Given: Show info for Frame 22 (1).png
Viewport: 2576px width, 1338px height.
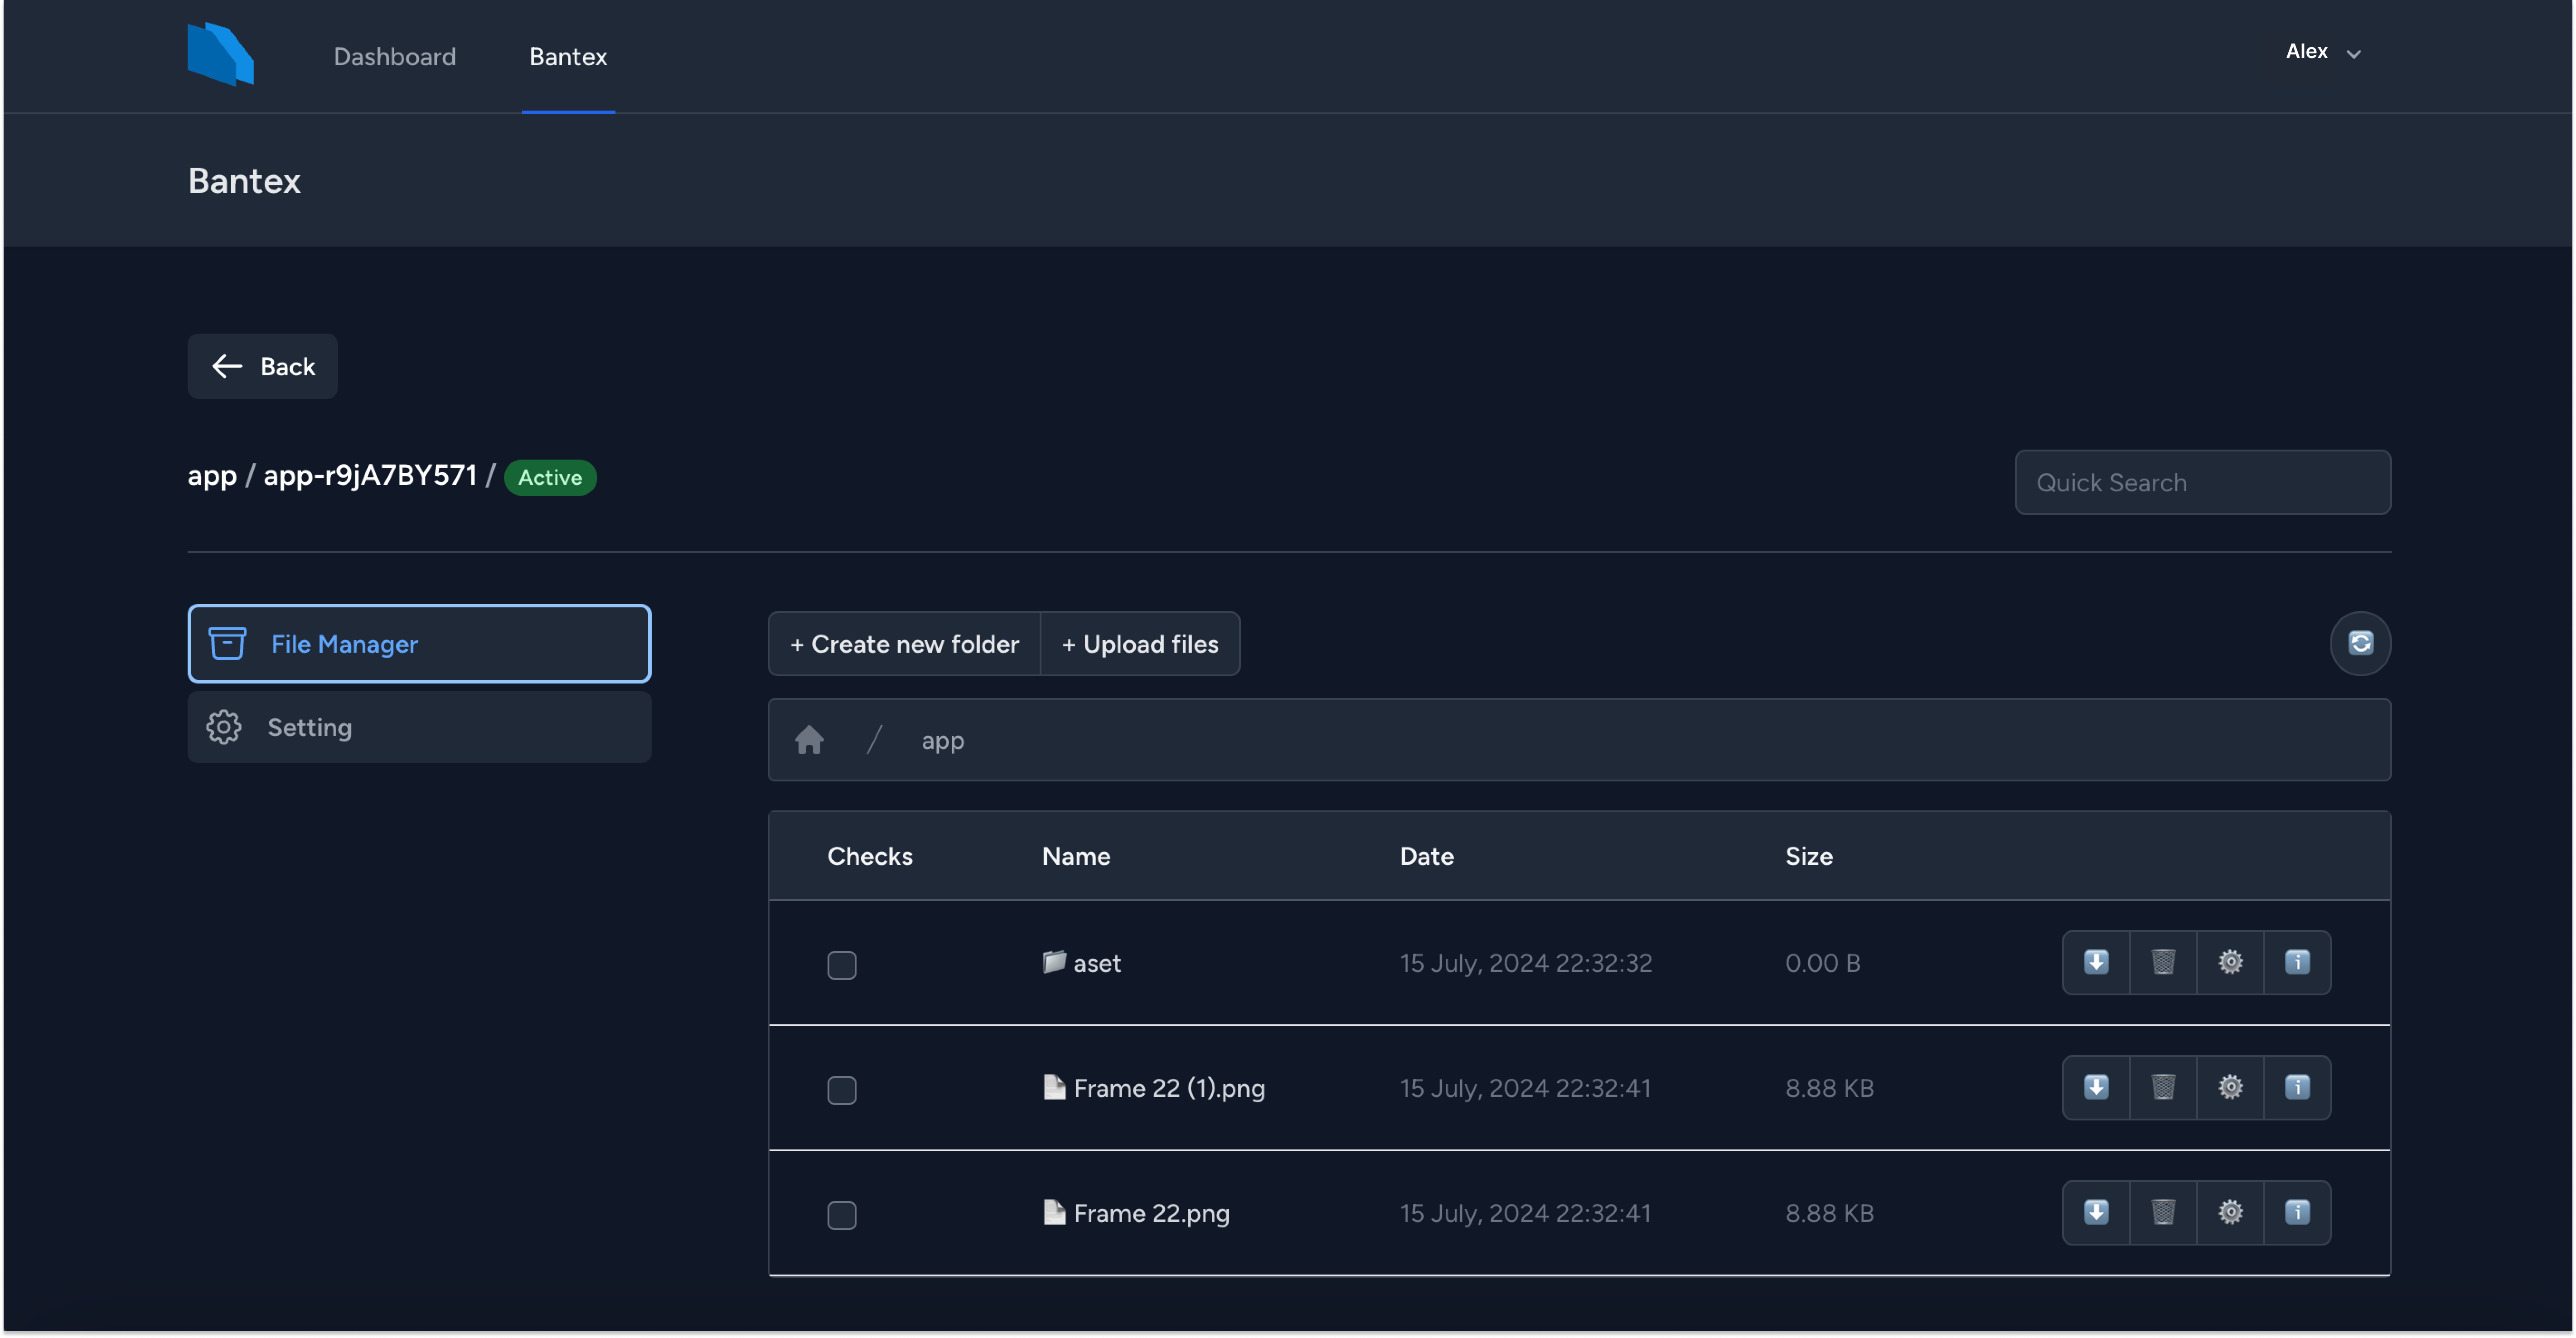Looking at the screenshot, I should [x=2297, y=1088].
